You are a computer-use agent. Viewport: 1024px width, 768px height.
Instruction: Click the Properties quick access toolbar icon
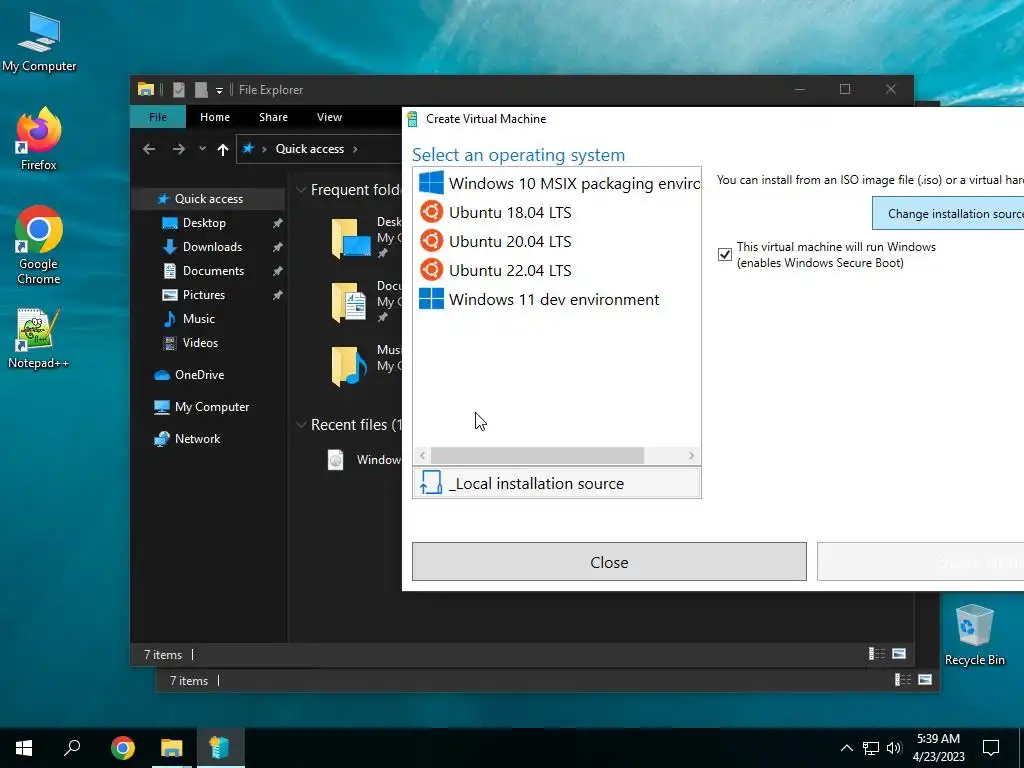(x=178, y=89)
